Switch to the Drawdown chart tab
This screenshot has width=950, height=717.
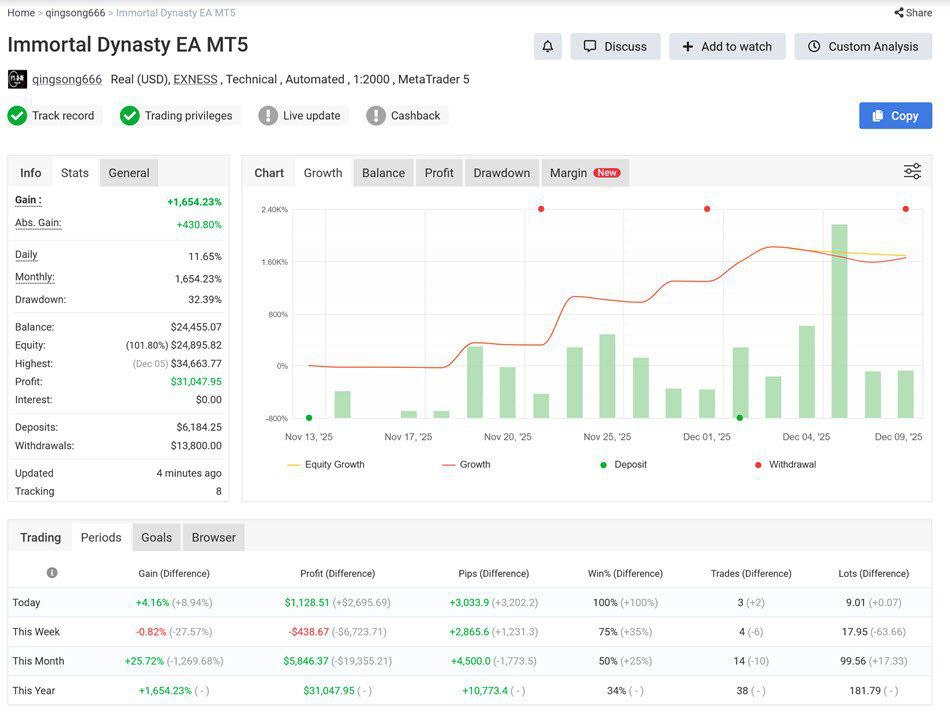pyautogui.click(x=501, y=173)
